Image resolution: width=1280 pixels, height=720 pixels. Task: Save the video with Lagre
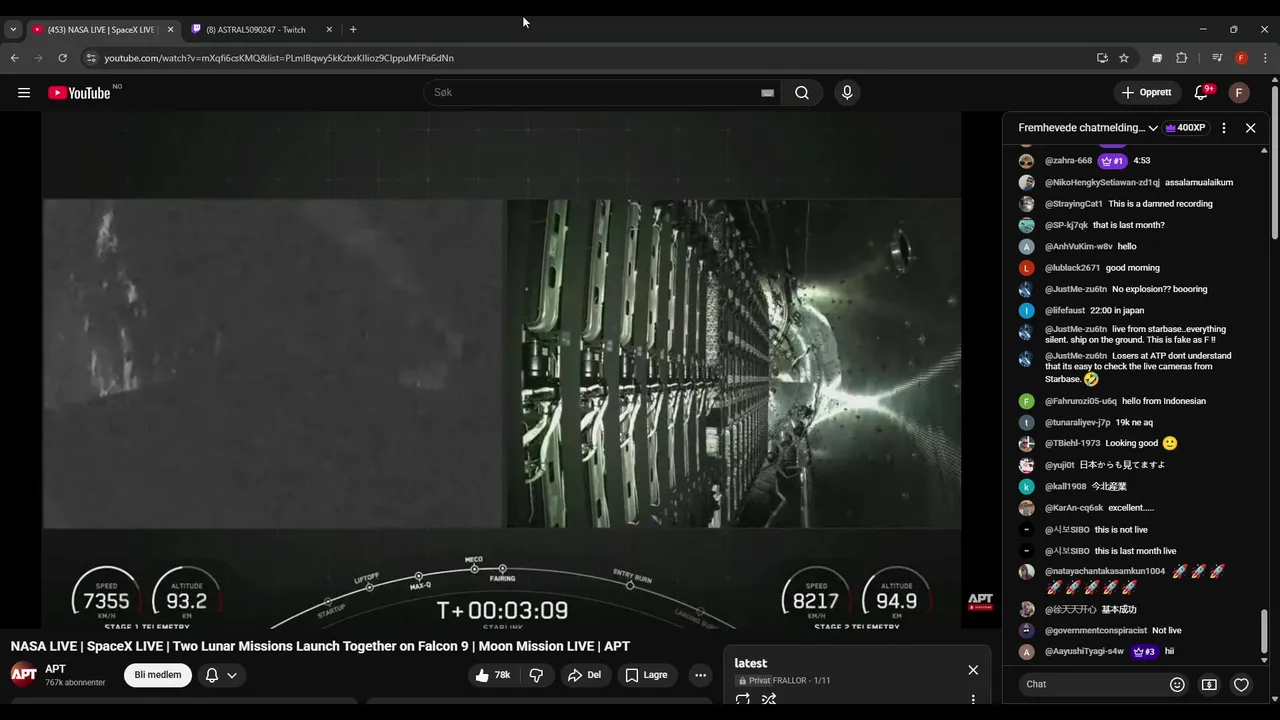(x=646, y=675)
